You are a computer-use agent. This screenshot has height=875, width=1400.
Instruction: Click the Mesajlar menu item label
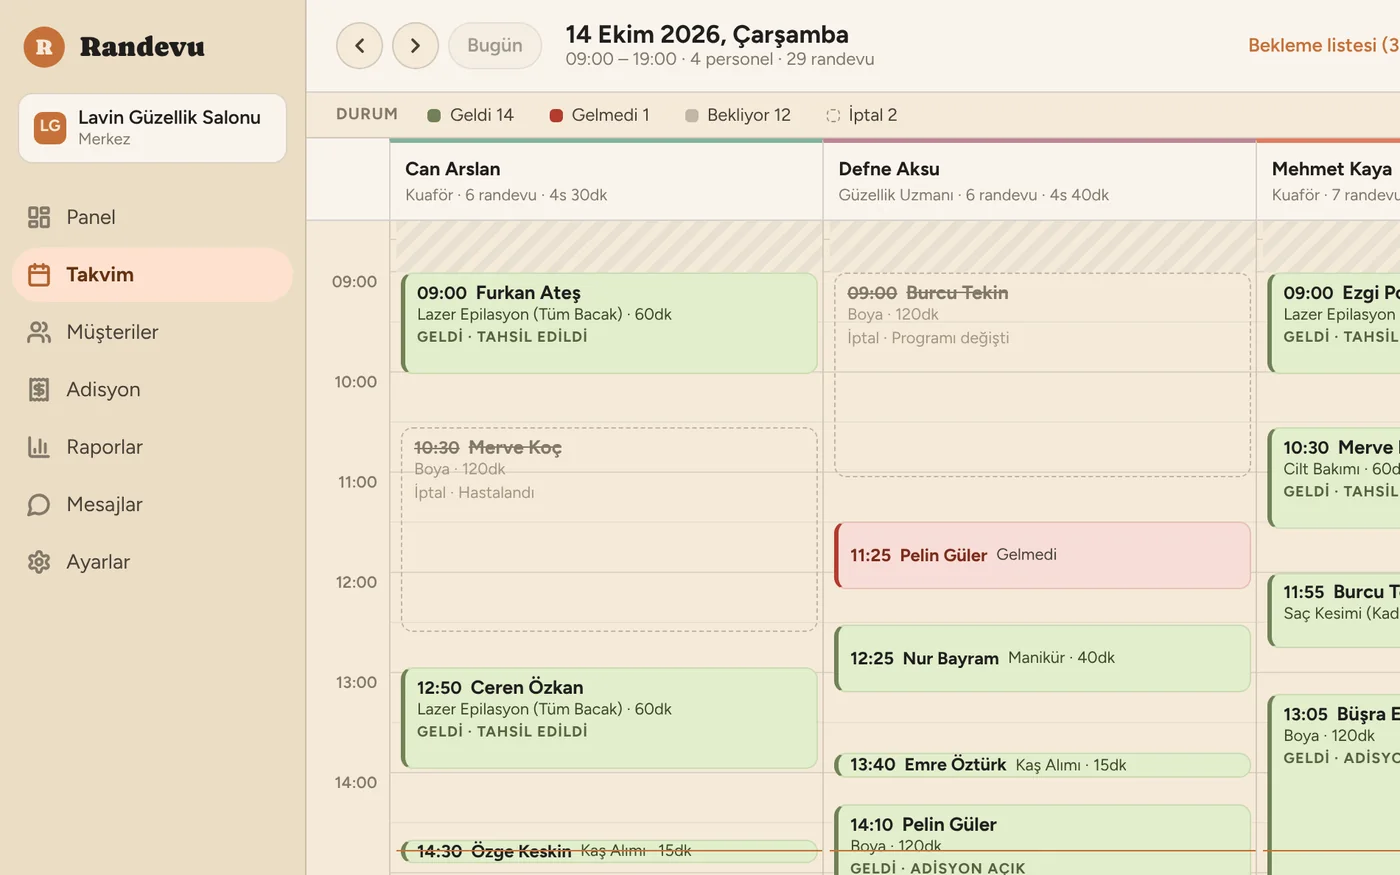click(x=104, y=505)
